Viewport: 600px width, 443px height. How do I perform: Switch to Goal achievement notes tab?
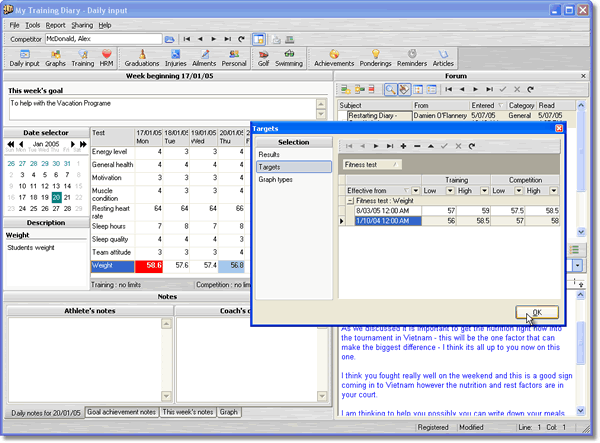point(121,412)
